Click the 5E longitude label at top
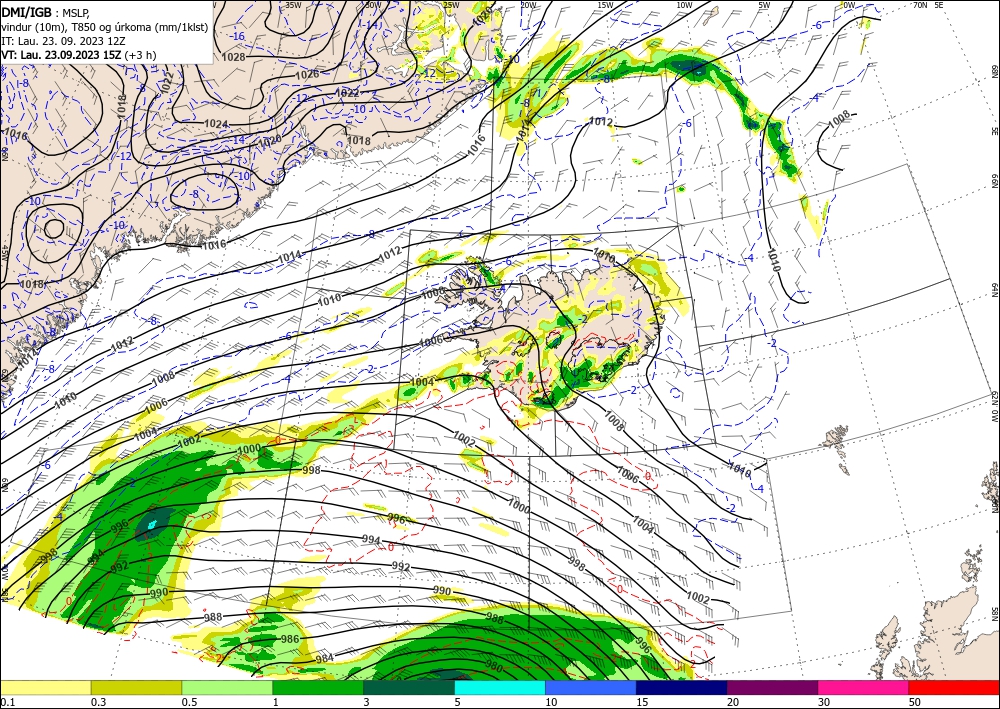The image size is (1000, 709). 938,5
